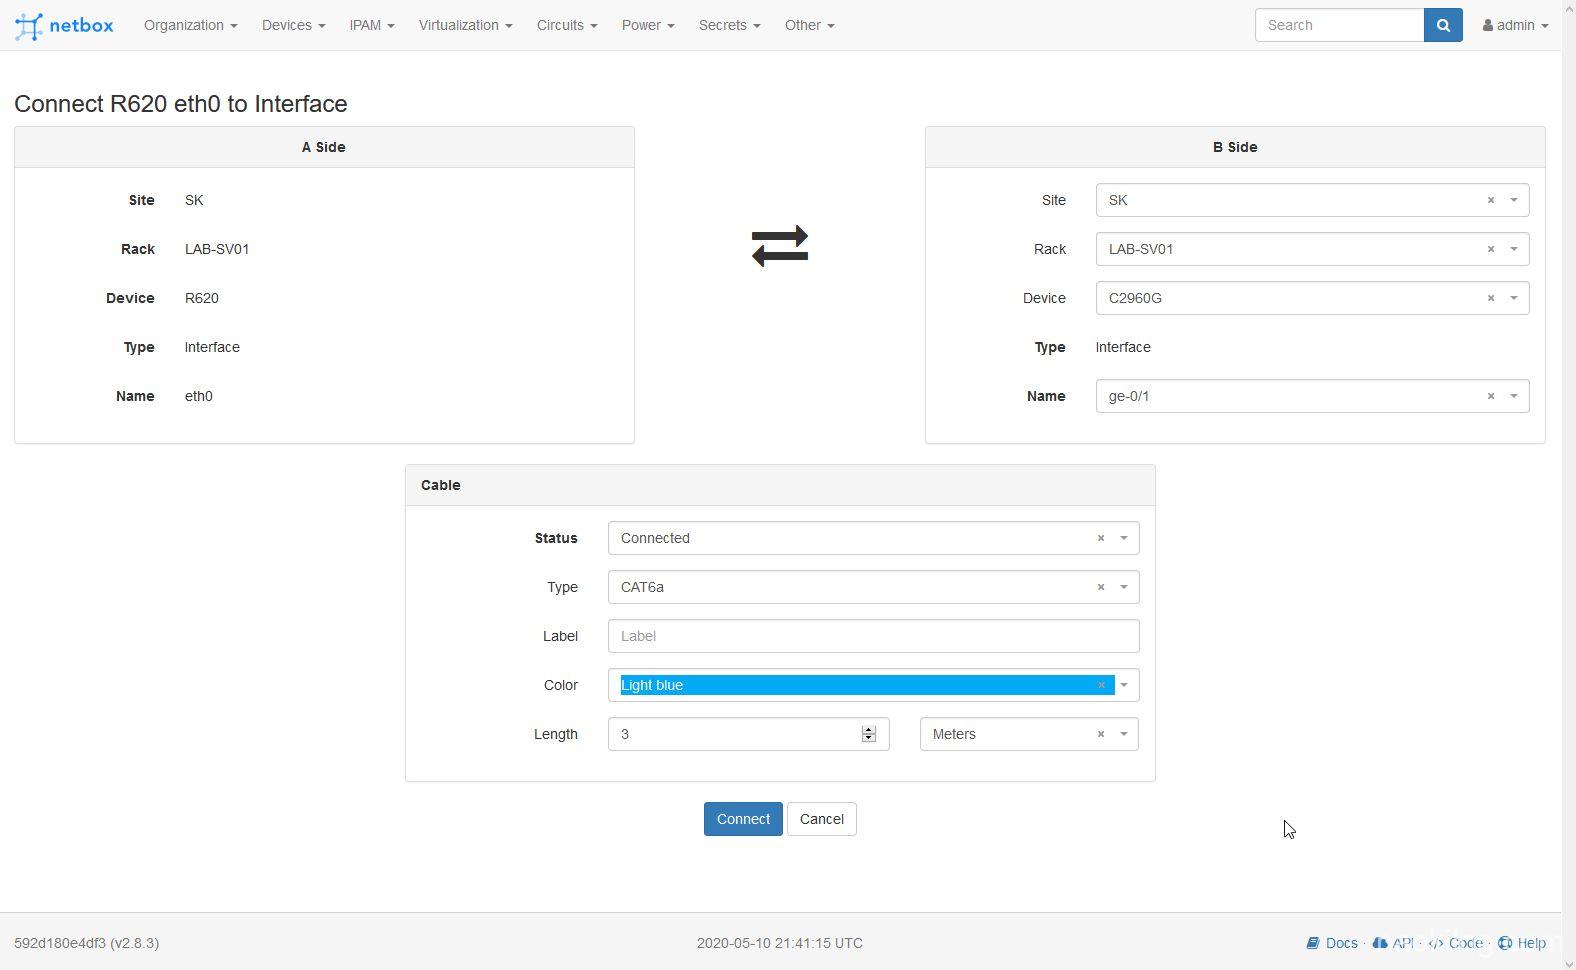1576x970 pixels.
Task: Click the page heading Connect R620 eth0
Action: [181, 104]
